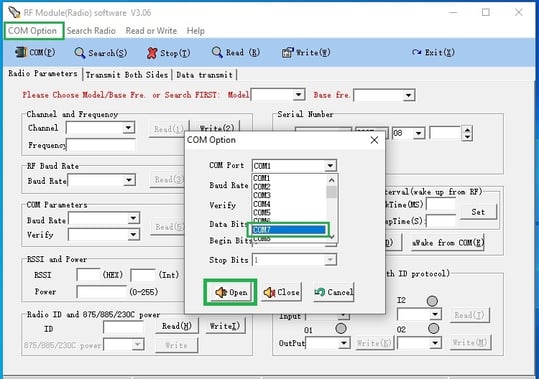The width and height of the screenshot is (539, 379).
Task: Open the COM Option menu
Action: (32, 31)
